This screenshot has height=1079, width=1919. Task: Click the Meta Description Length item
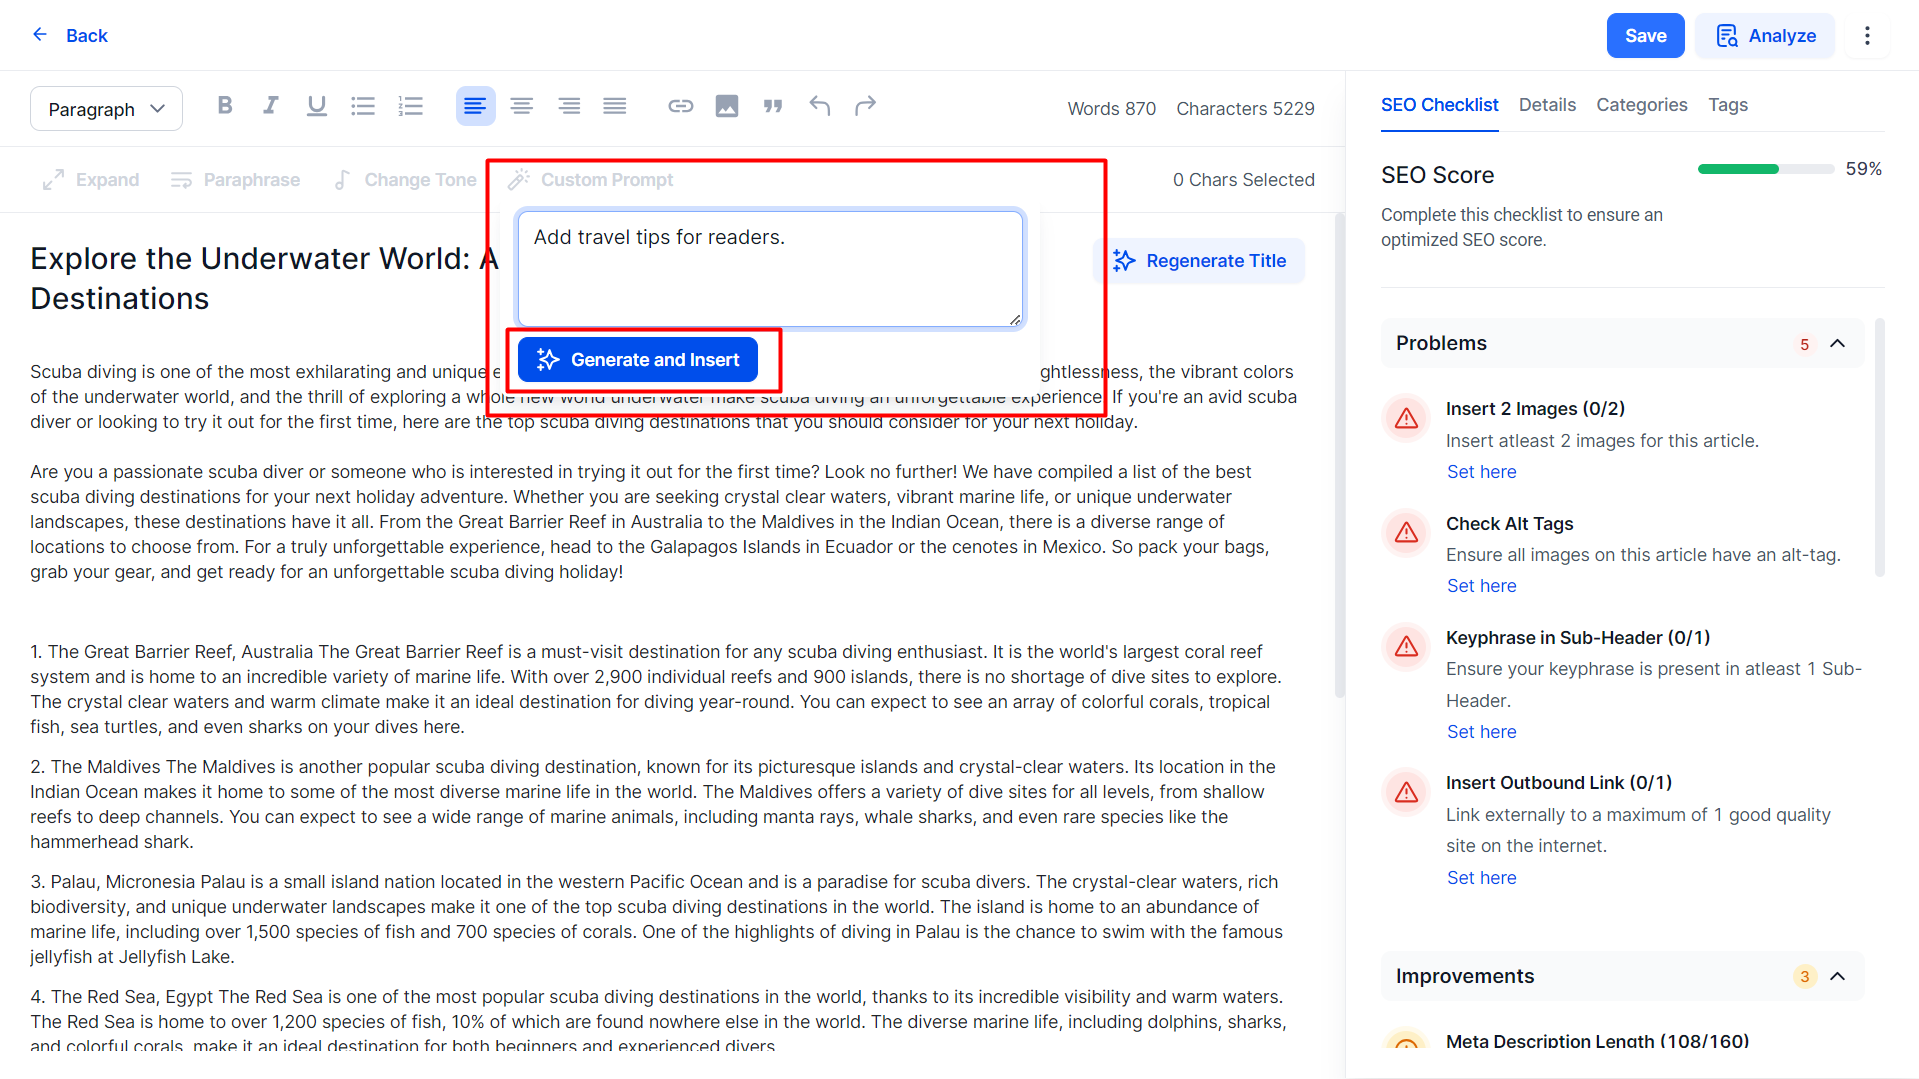tap(1597, 1041)
